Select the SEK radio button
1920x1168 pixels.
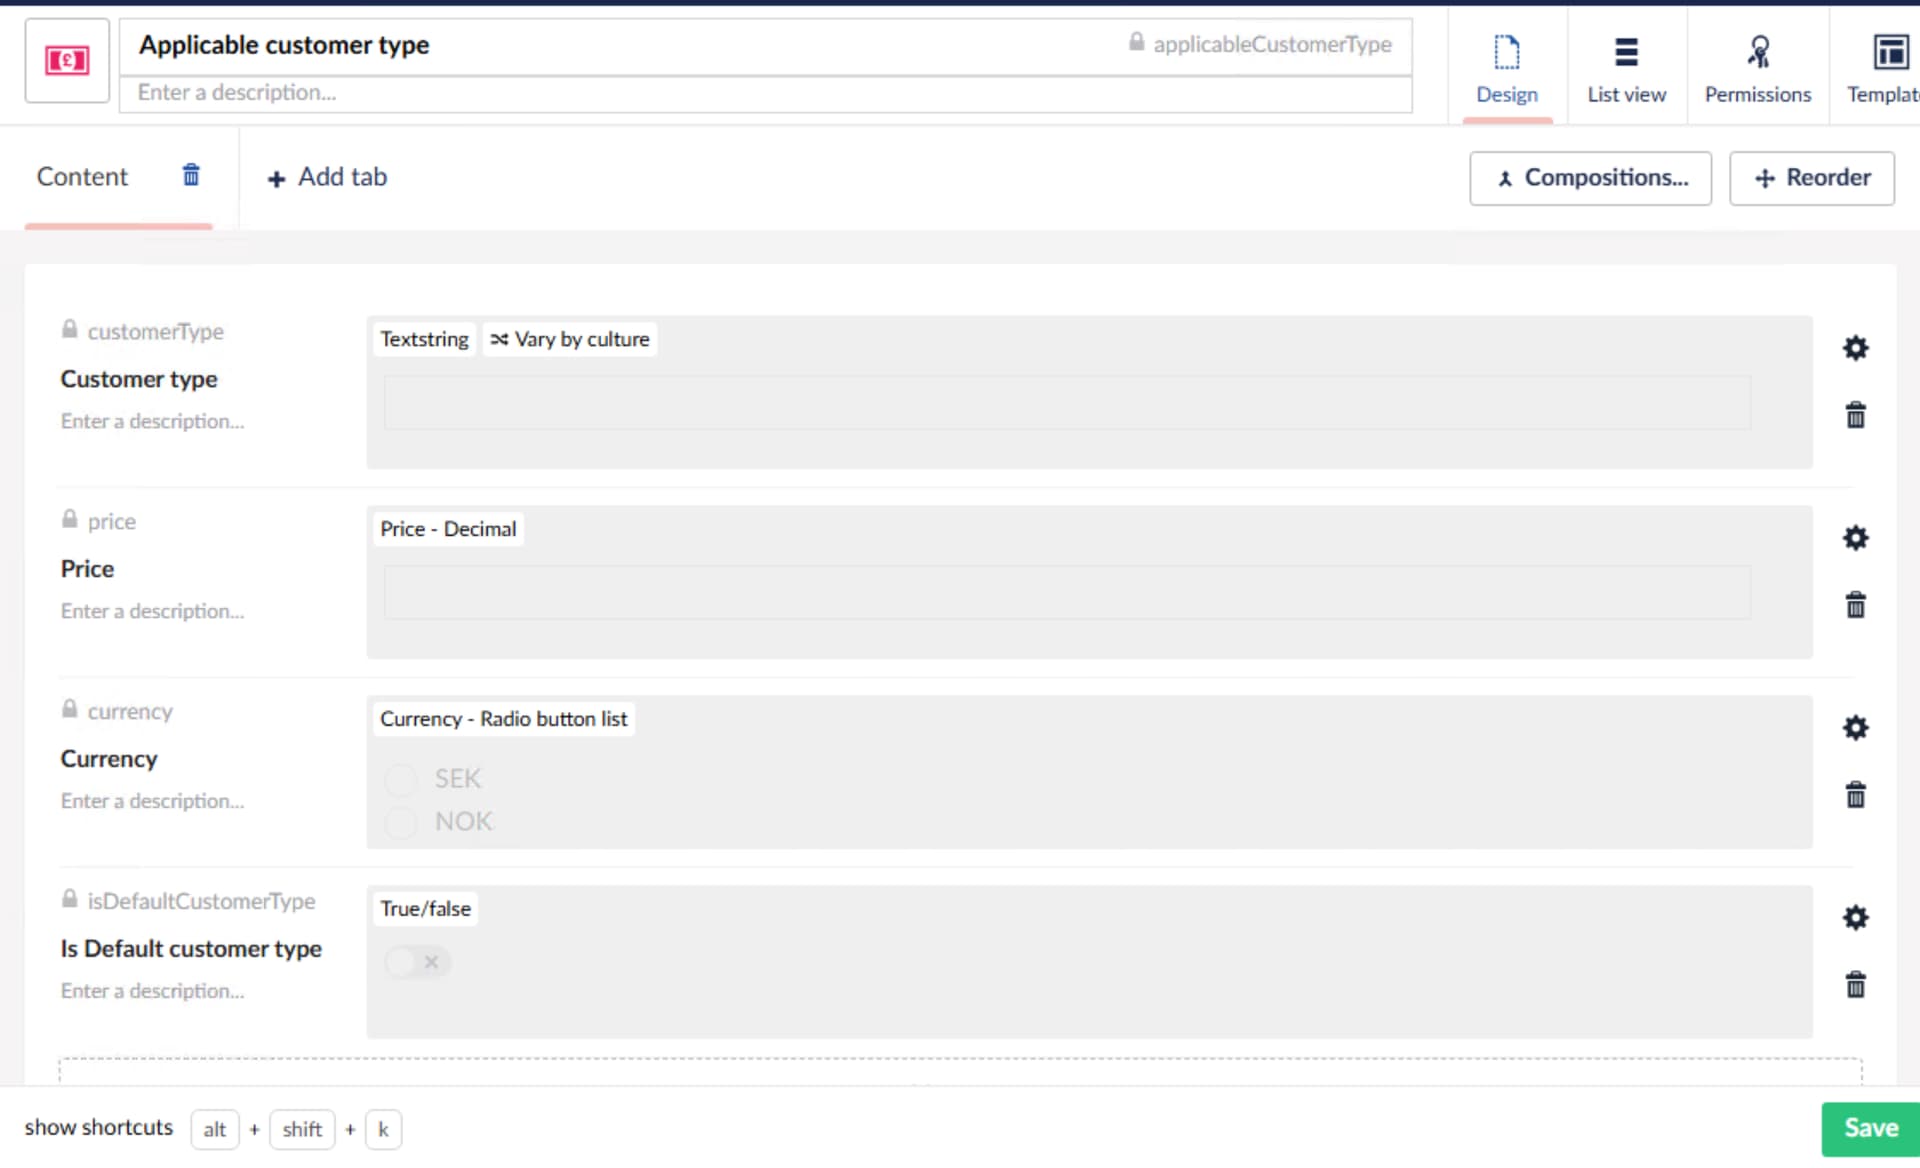[x=401, y=779]
